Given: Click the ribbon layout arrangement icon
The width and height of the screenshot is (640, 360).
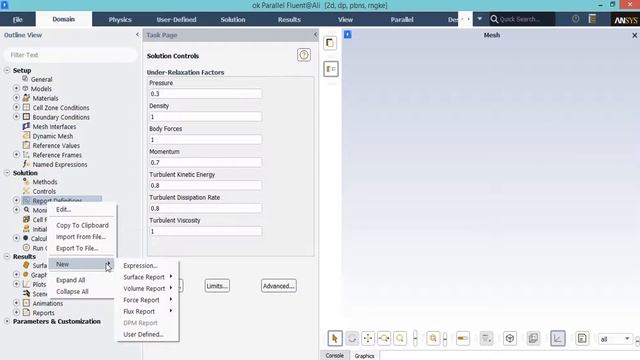Looking at the screenshot, I should coord(592,19).
